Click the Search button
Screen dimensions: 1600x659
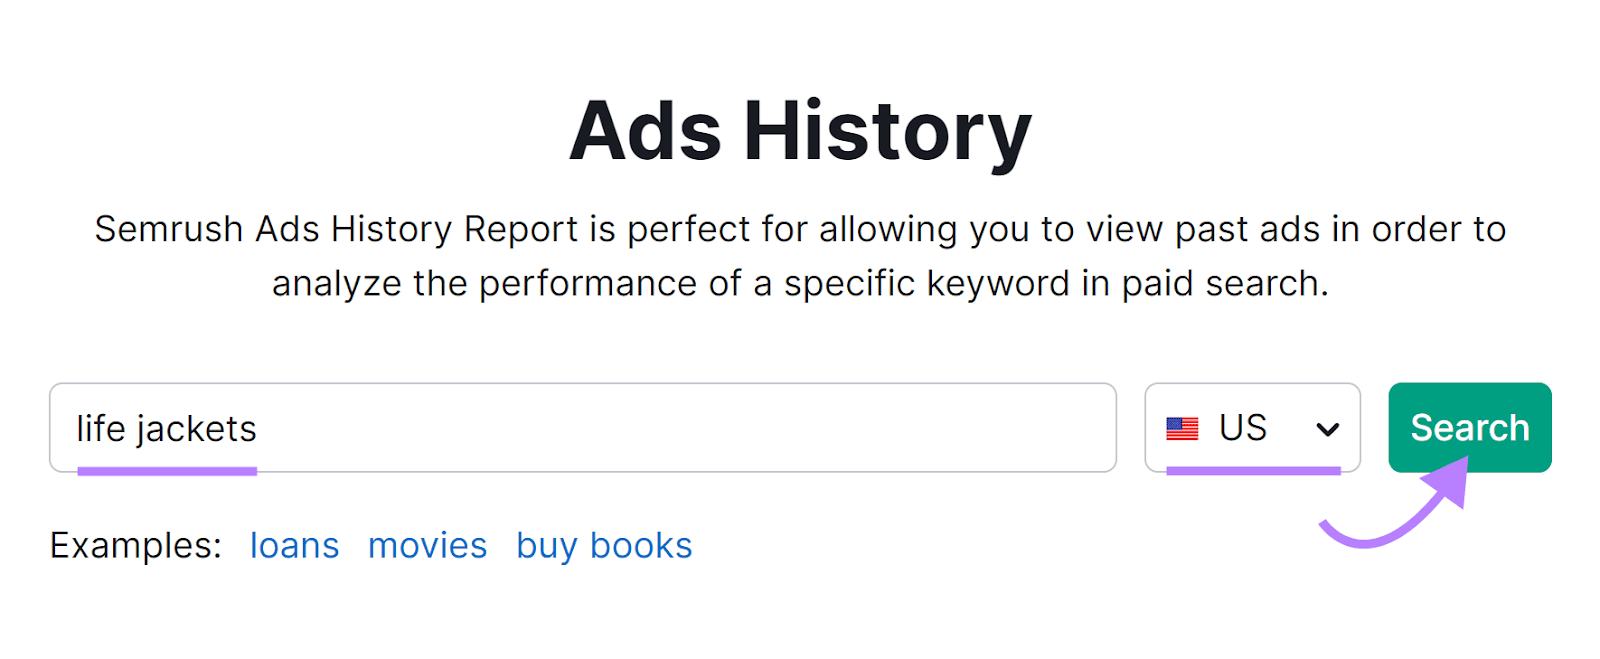1469,428
